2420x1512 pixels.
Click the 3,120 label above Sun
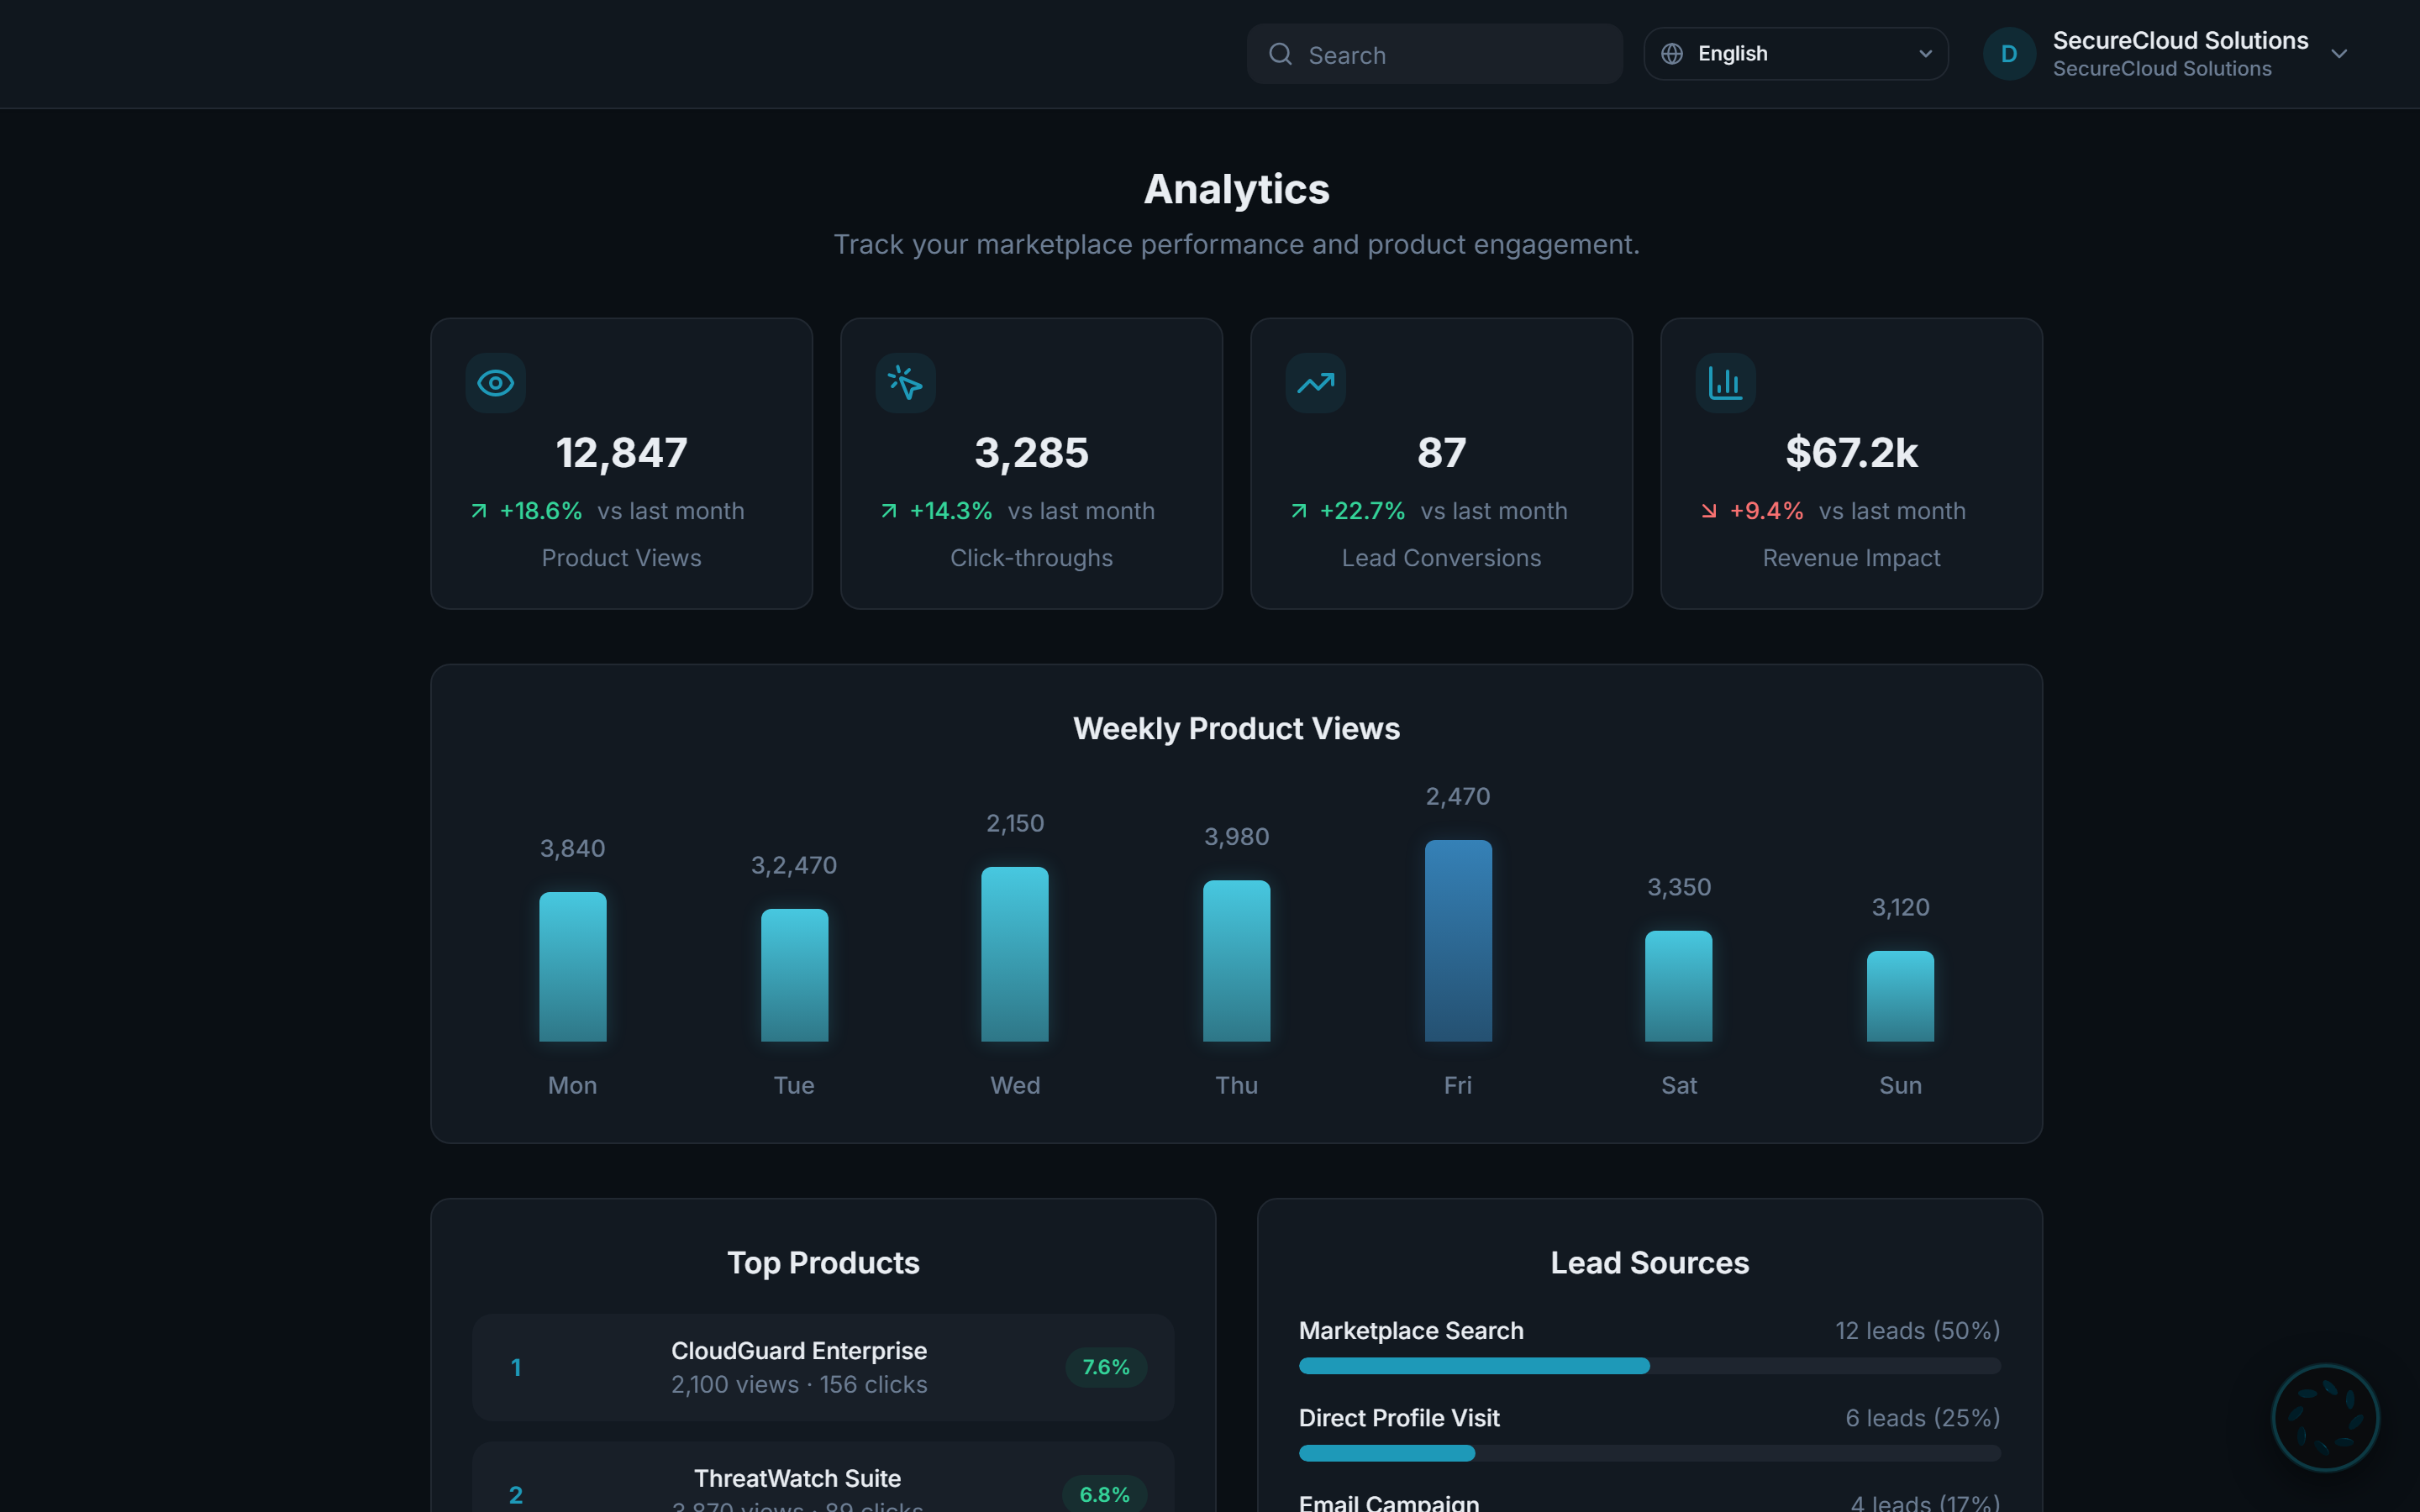(1901, 908)
